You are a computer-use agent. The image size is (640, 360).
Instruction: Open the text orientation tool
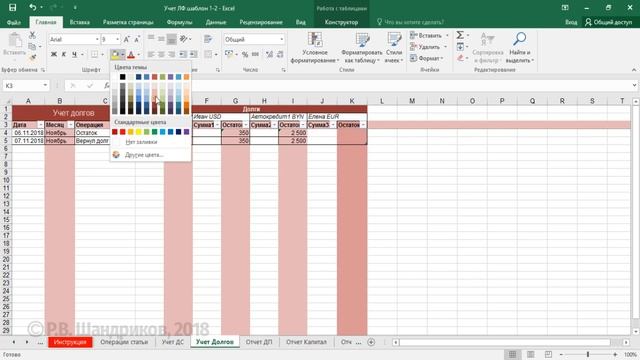pos(184,39)
